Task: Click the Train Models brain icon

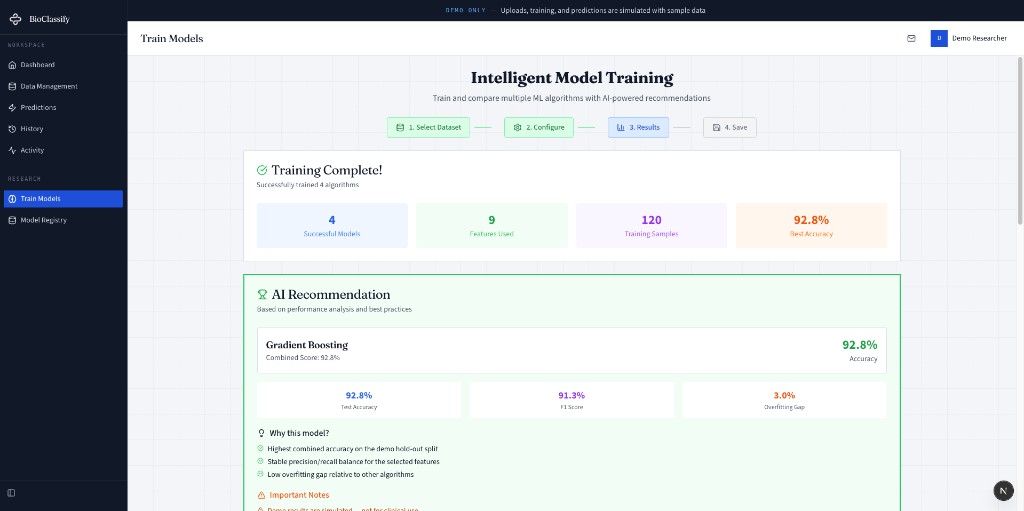Action: (x=12, y=199)
